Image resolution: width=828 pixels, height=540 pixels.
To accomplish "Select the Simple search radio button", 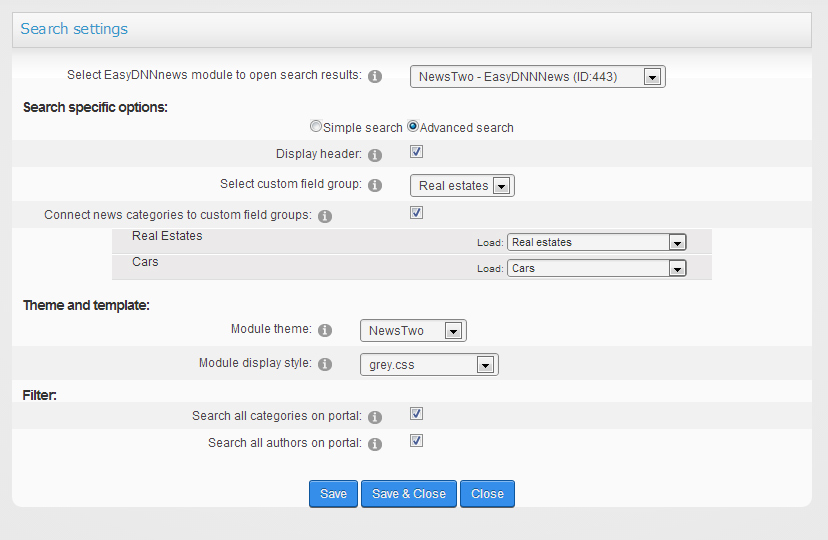I will tap(316, 126).
